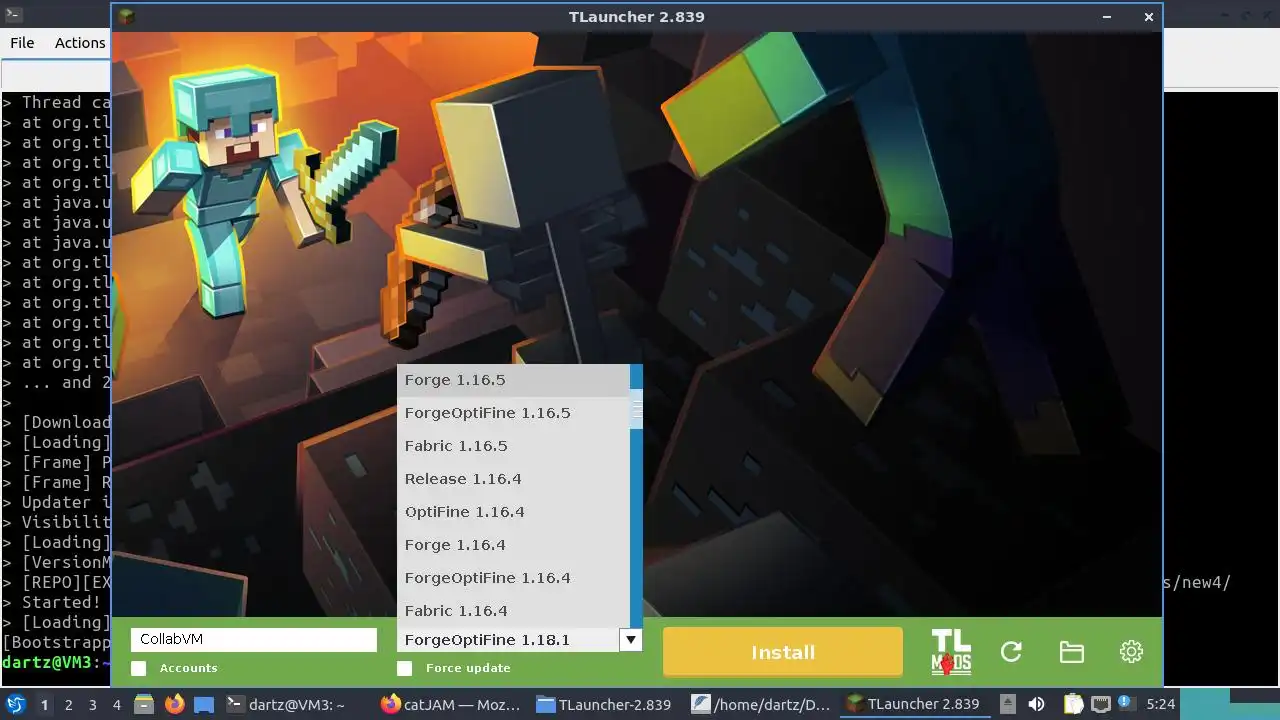
Task: Open the TL Mods icon
Action: click(951, 652)
